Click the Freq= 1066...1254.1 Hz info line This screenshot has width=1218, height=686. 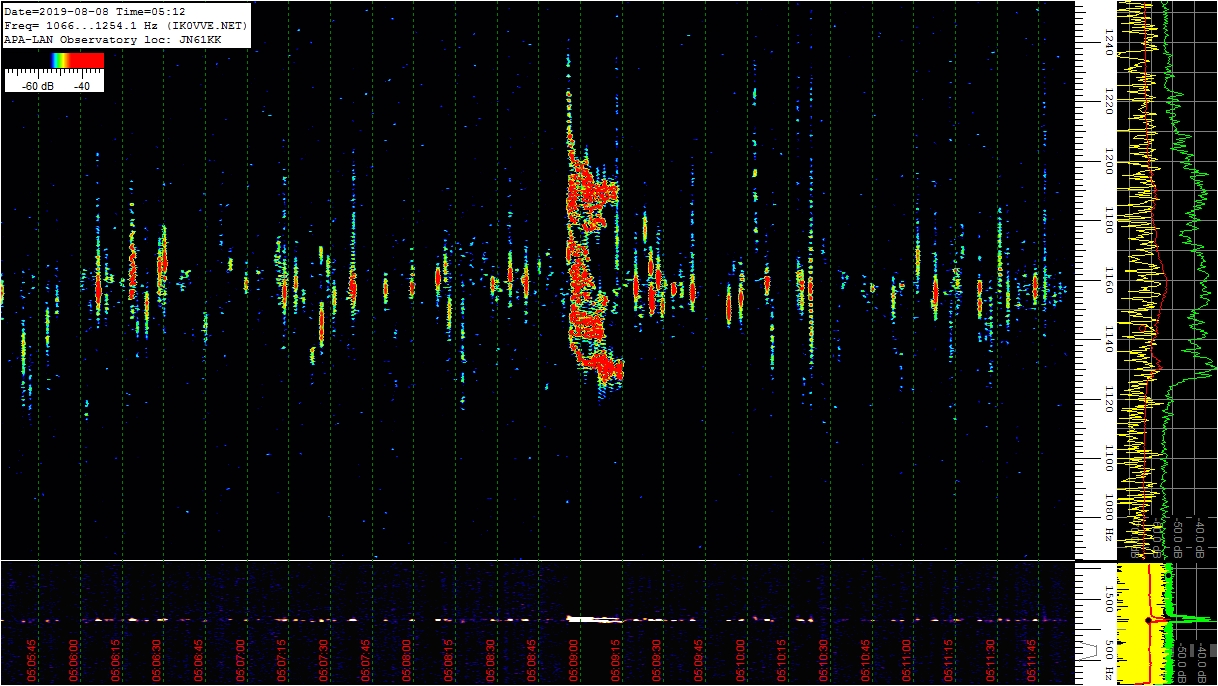click(125, 25)
